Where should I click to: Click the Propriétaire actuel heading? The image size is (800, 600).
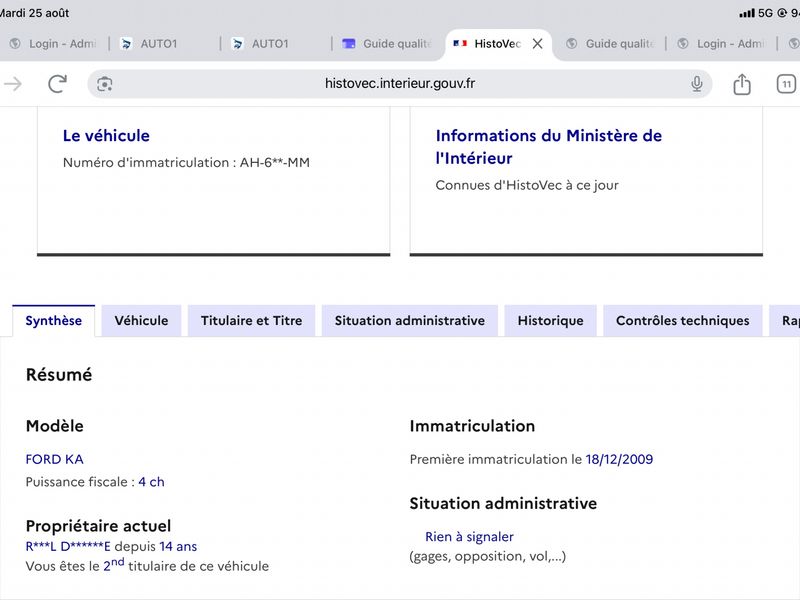[x=98, y=526]
